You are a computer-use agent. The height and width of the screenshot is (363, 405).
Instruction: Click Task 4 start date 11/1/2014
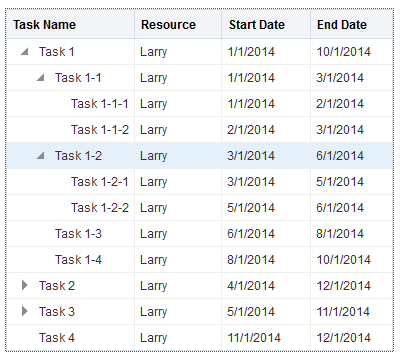pos(254,338)
